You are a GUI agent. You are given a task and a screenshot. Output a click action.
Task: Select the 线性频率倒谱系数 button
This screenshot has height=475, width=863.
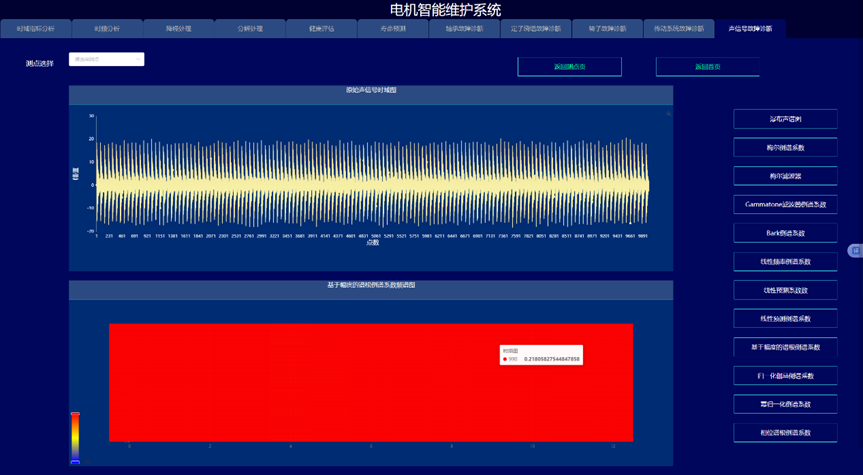coord(785,262)
